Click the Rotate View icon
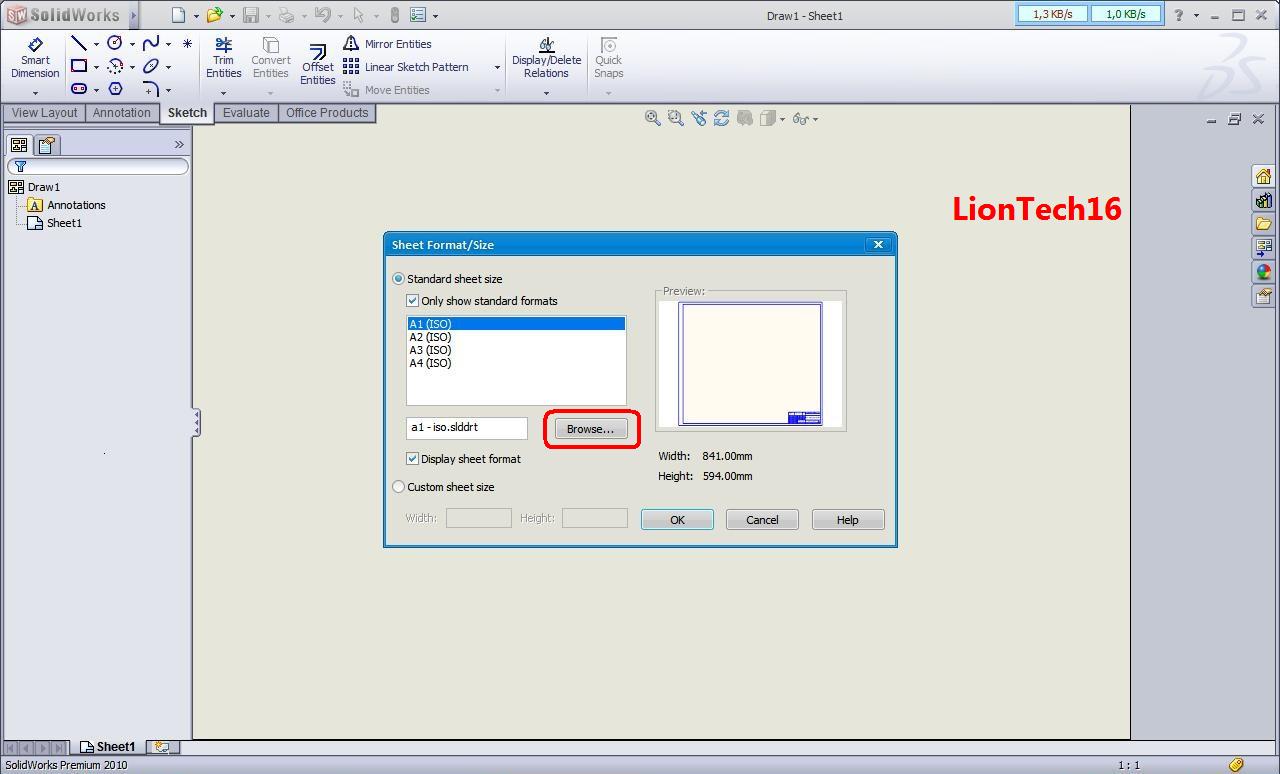This screenshot has width=1280, height=774. tap(721, 118)
